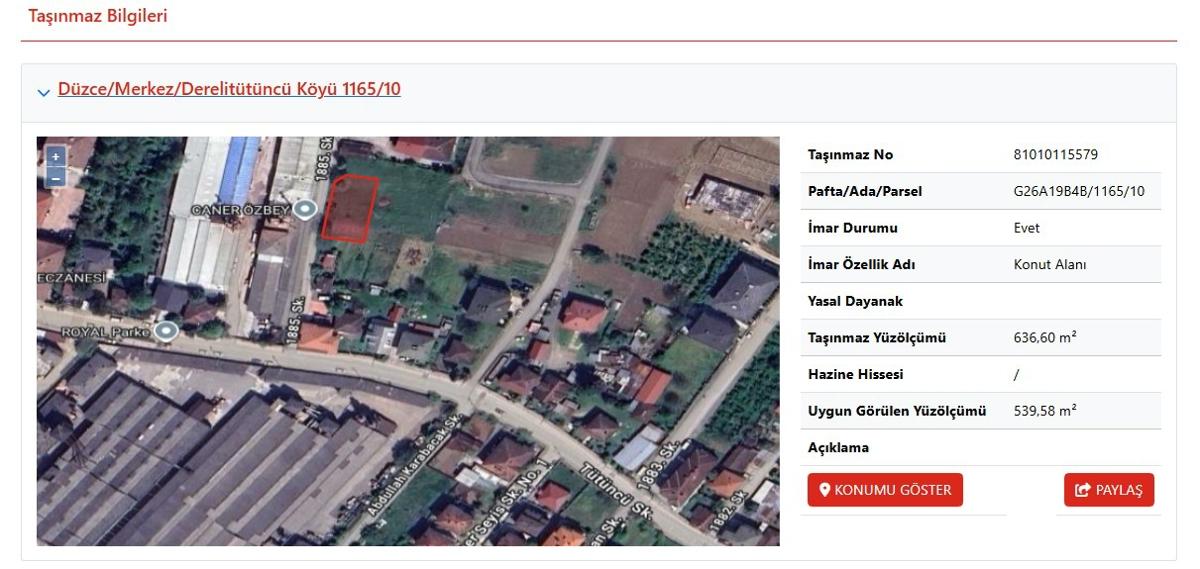Click the Uygun Görülen Yüzölçümü value 539,58 m²

coord(1044,411)
